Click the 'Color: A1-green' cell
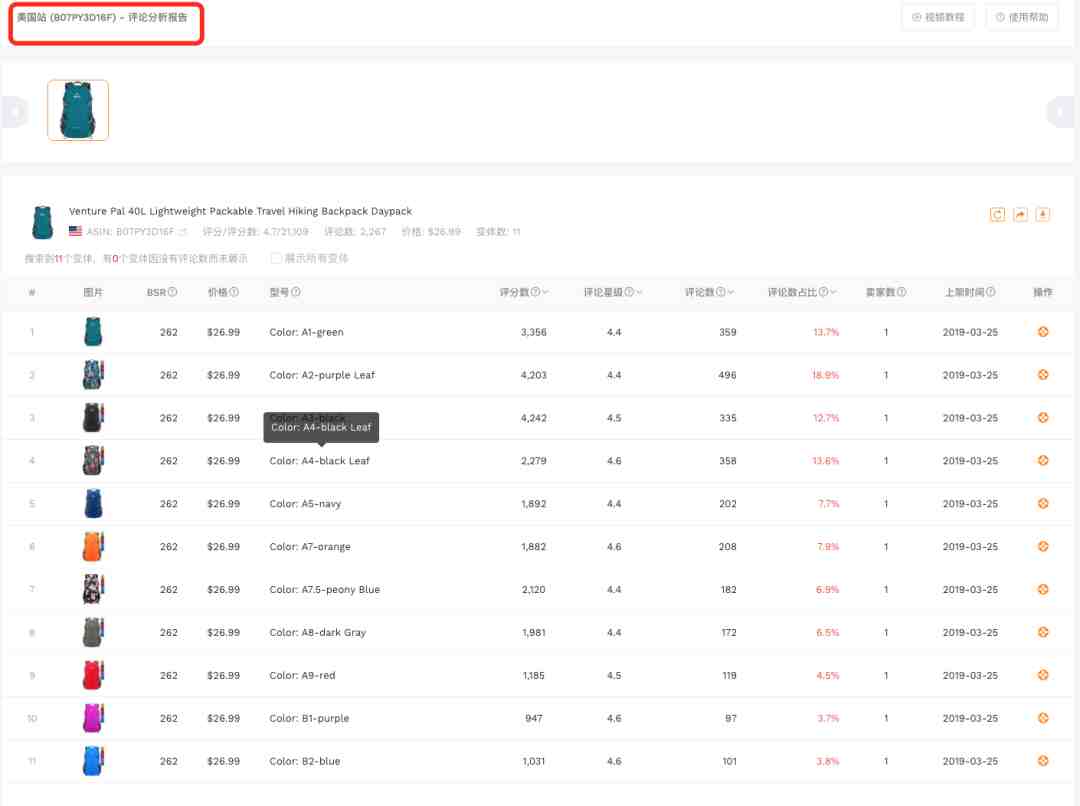1080x806 pixels. pyautogui.click(x=307, y=332)
